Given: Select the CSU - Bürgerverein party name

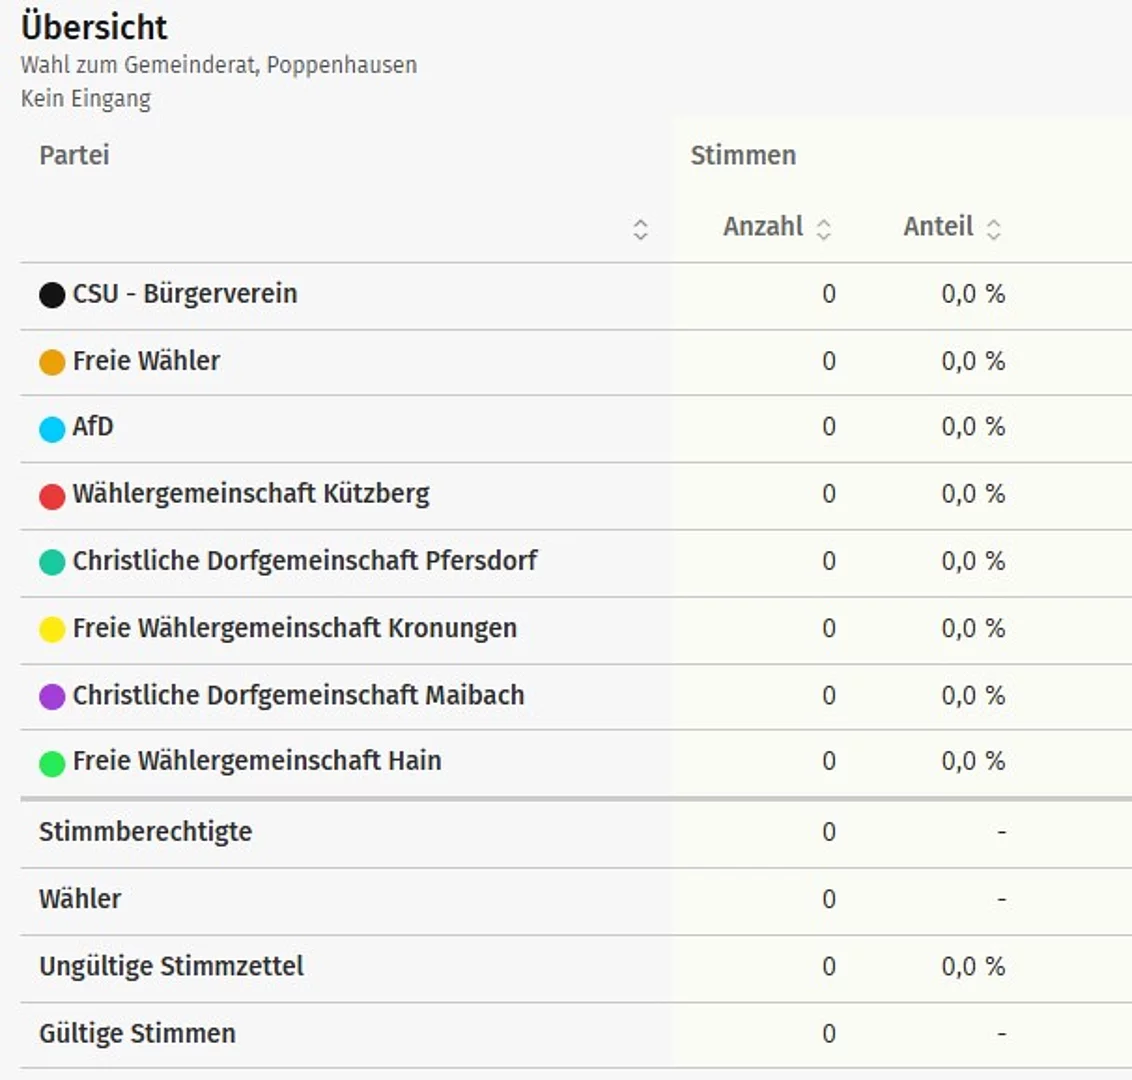Looking at the screenshot, I should pyautogui.click(x=185, y=294).
